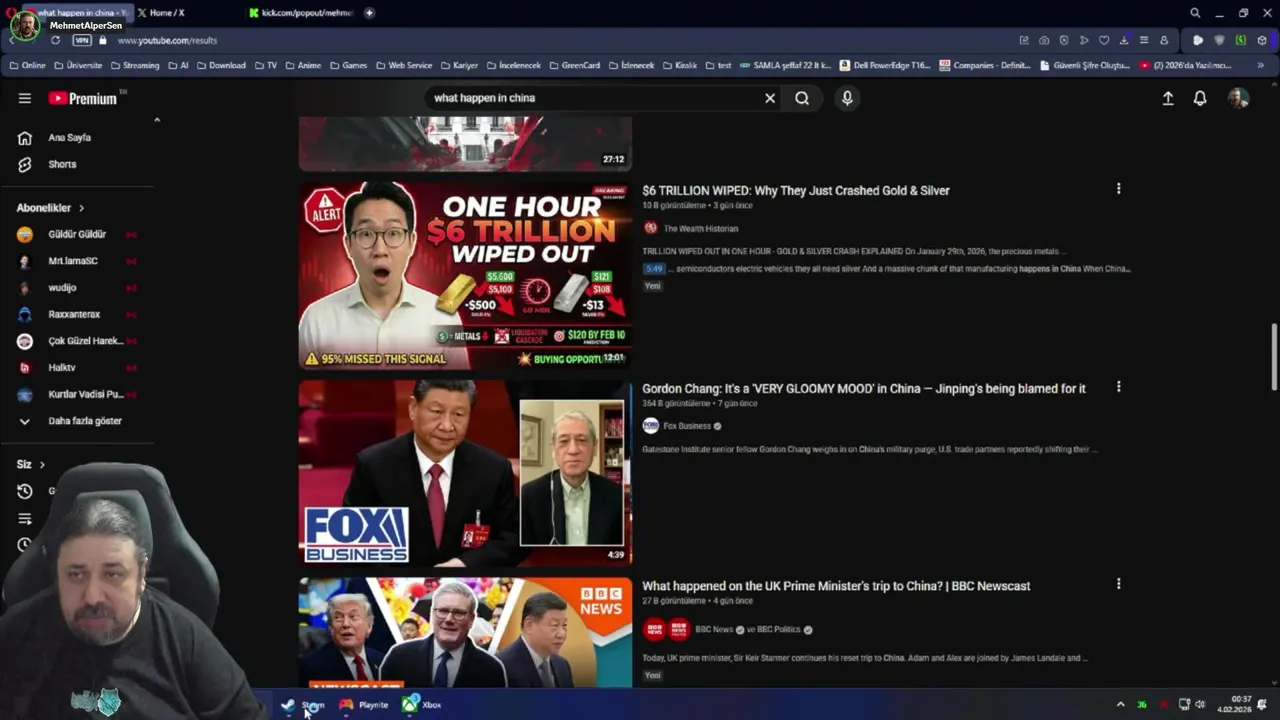Open the YouTube account avatar menu
Viewport: 1280px width, 720px height.
point(1238,98)
